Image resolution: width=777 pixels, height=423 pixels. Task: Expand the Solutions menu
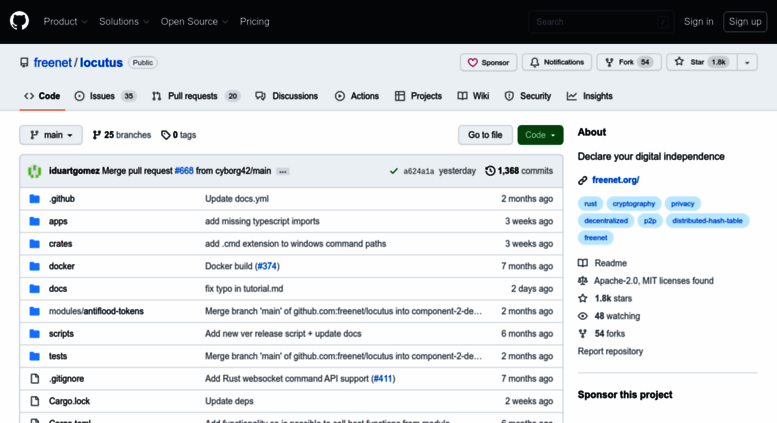point(124,21)
